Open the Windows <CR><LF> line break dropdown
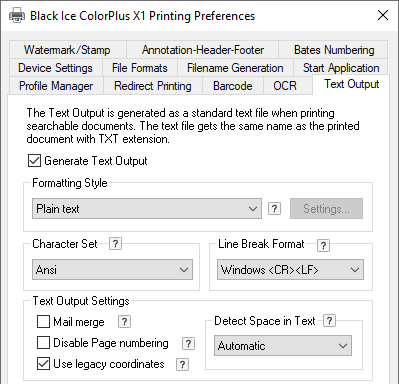399x384 pixels. click(290, 270)
